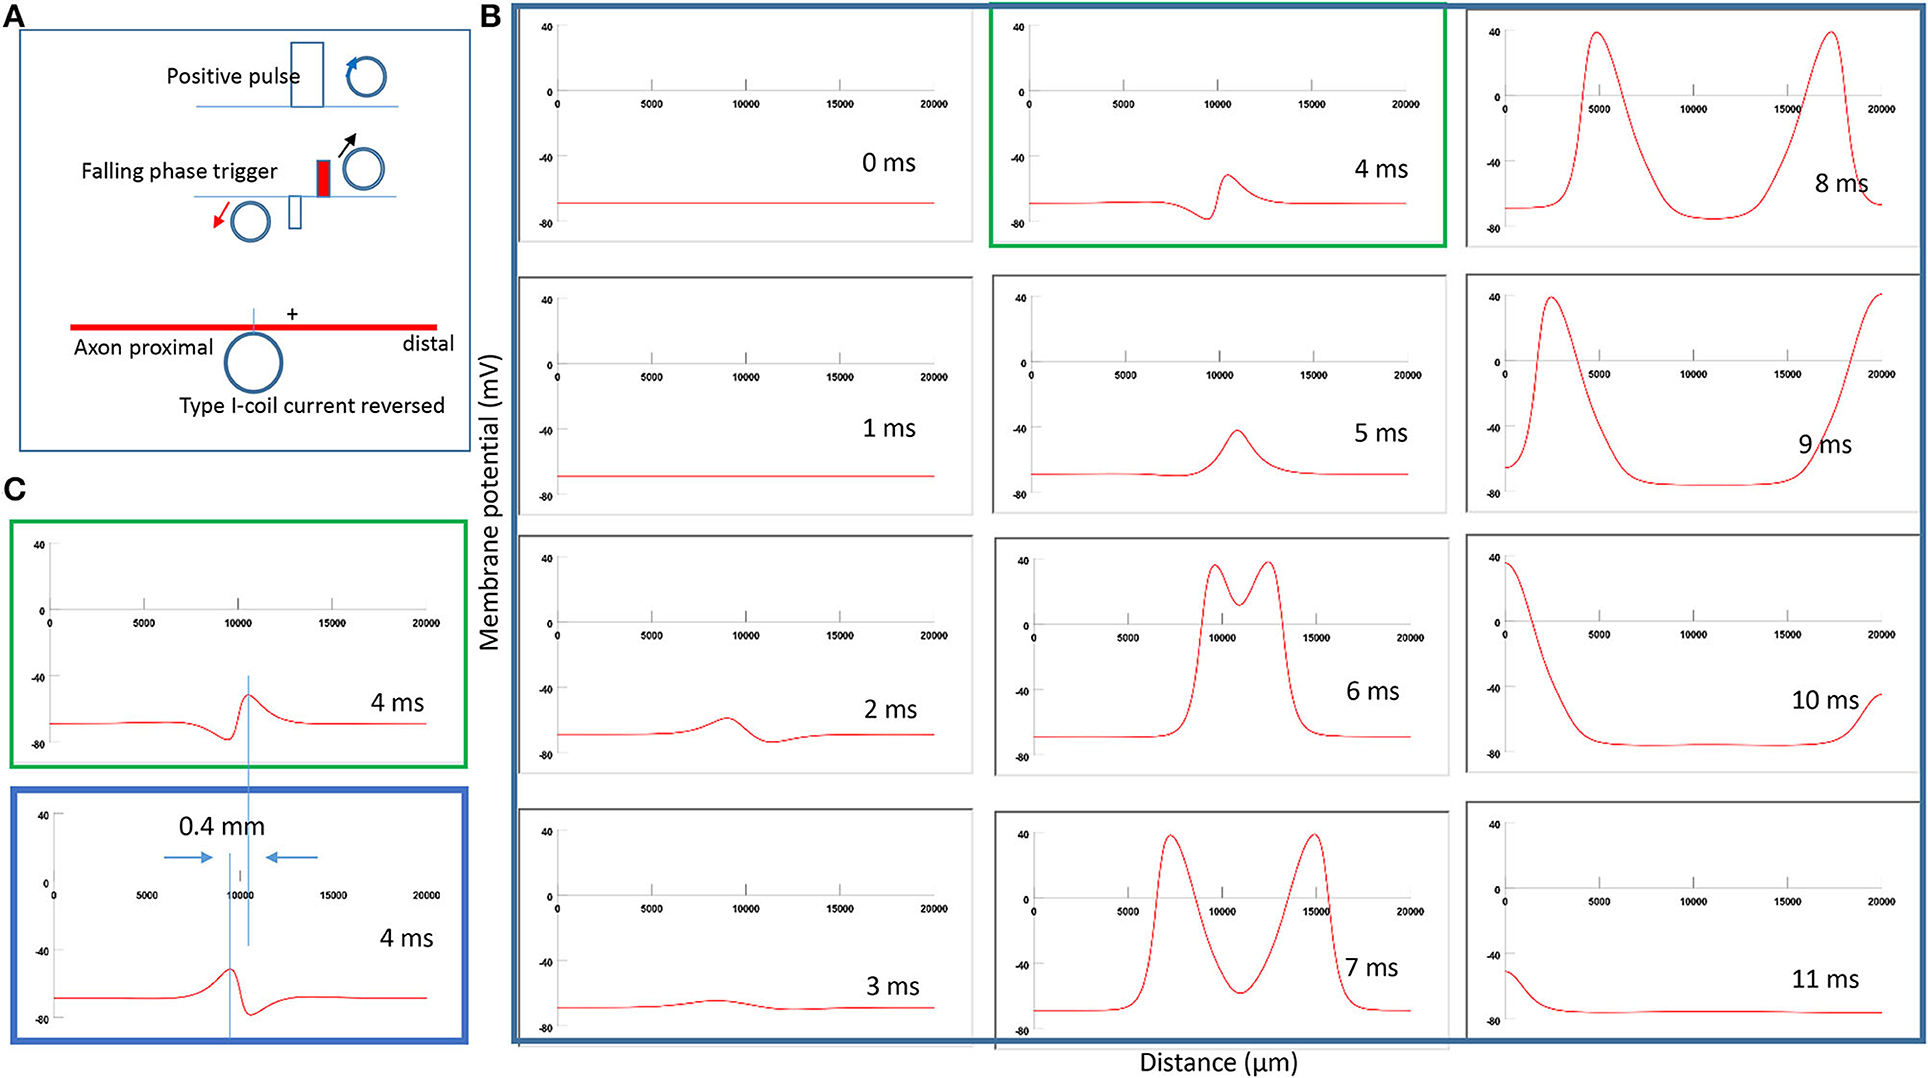Click panel letter 'C'
This screenshot has height=1078, width=1928.
[x=14, y=489]
